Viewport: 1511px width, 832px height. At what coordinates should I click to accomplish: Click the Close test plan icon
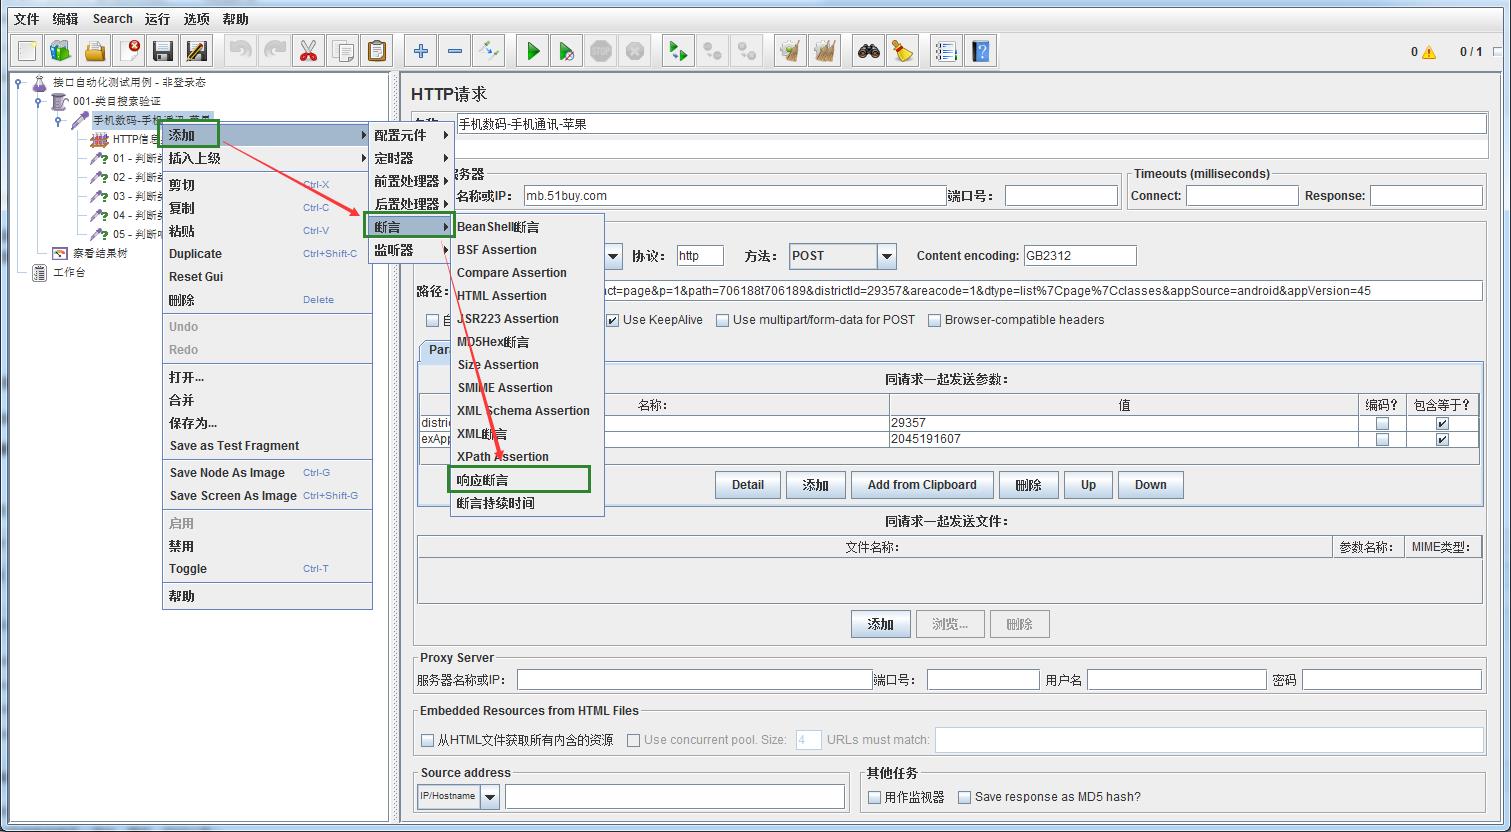tap(129, 51)
